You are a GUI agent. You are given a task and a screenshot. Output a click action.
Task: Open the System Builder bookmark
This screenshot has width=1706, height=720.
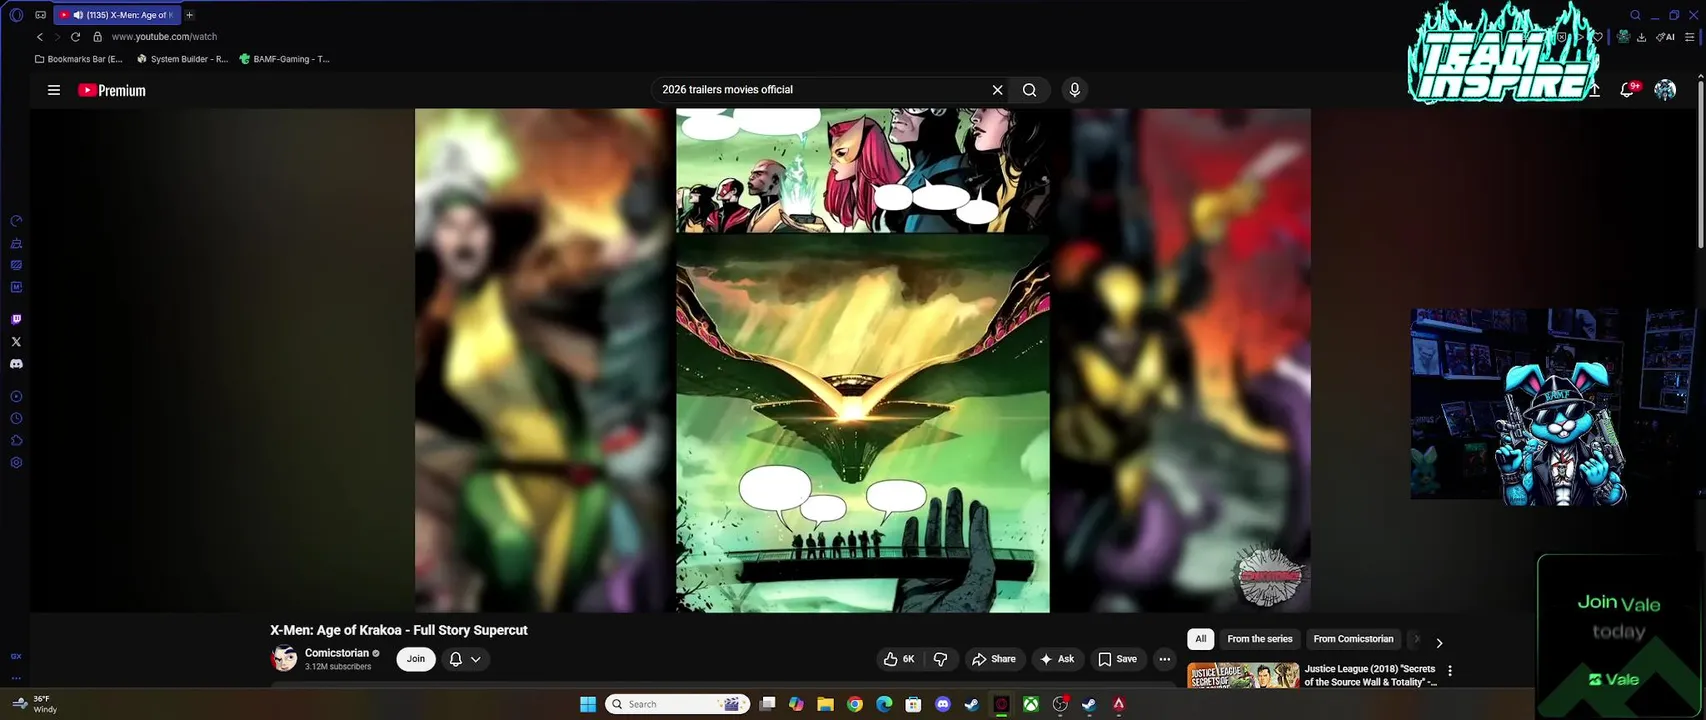(x=182, y=59)
